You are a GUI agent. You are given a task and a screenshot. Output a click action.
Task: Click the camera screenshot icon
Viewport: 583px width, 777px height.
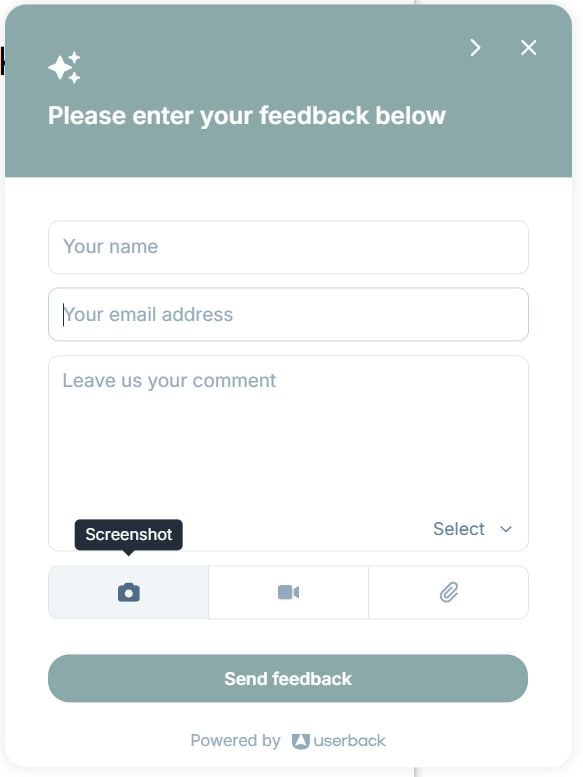(x=129, y=592)
